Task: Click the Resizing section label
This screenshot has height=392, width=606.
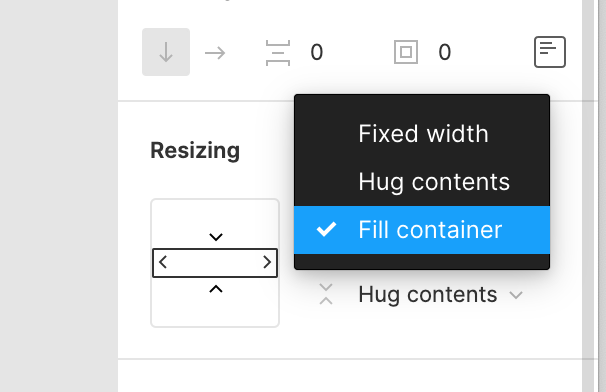Action: (x=195, y=151)
